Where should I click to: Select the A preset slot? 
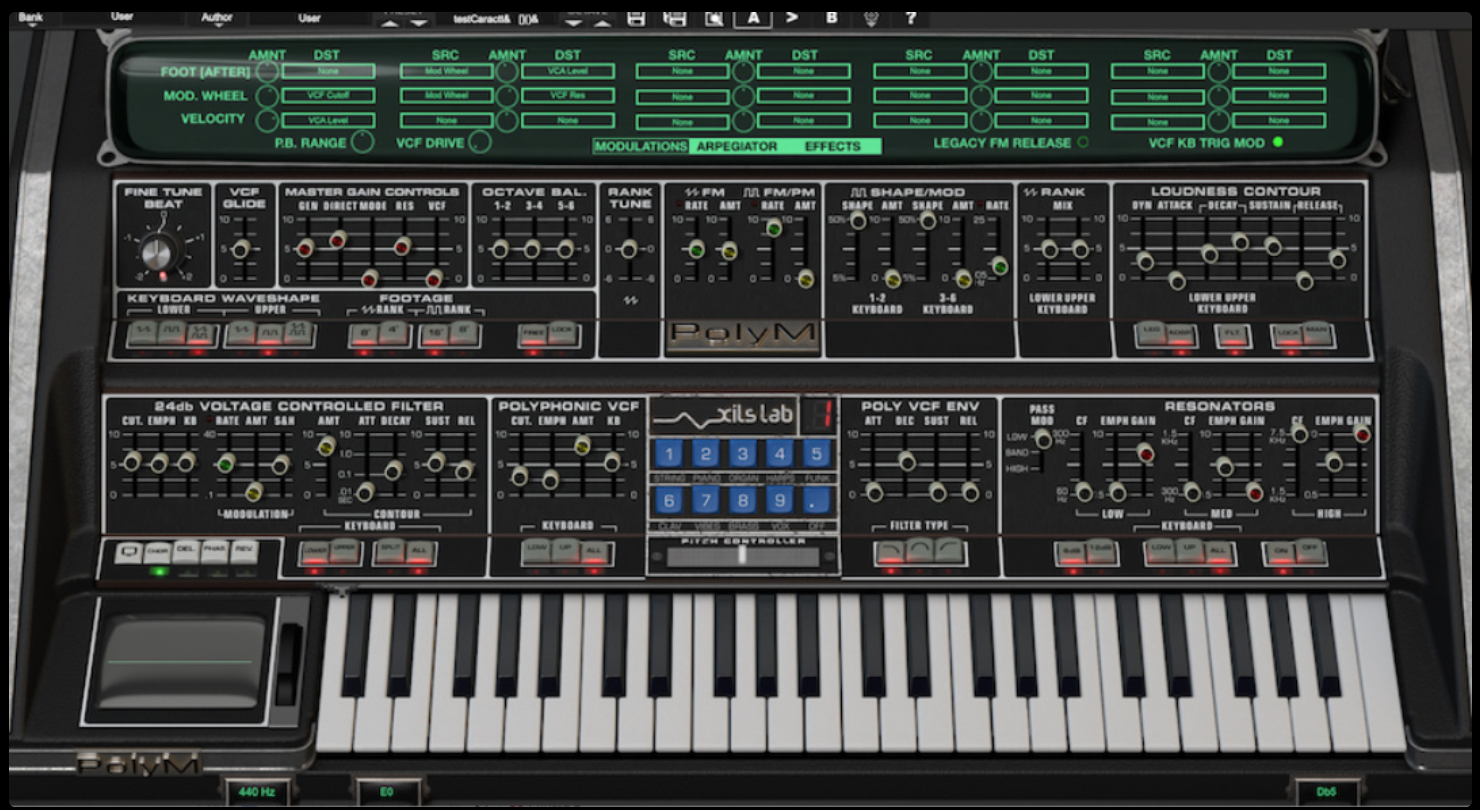pos(752,17)
